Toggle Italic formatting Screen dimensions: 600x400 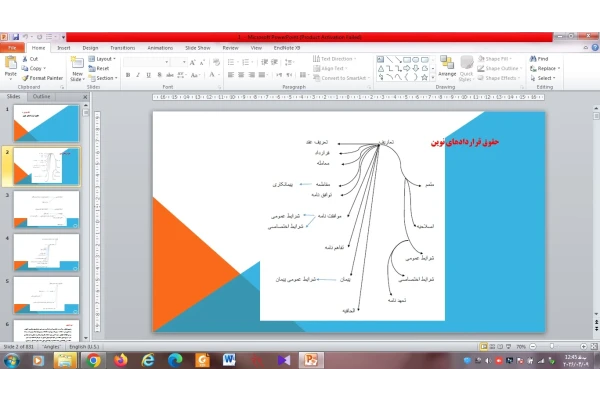pyautogui.click(x=138, y=75)
